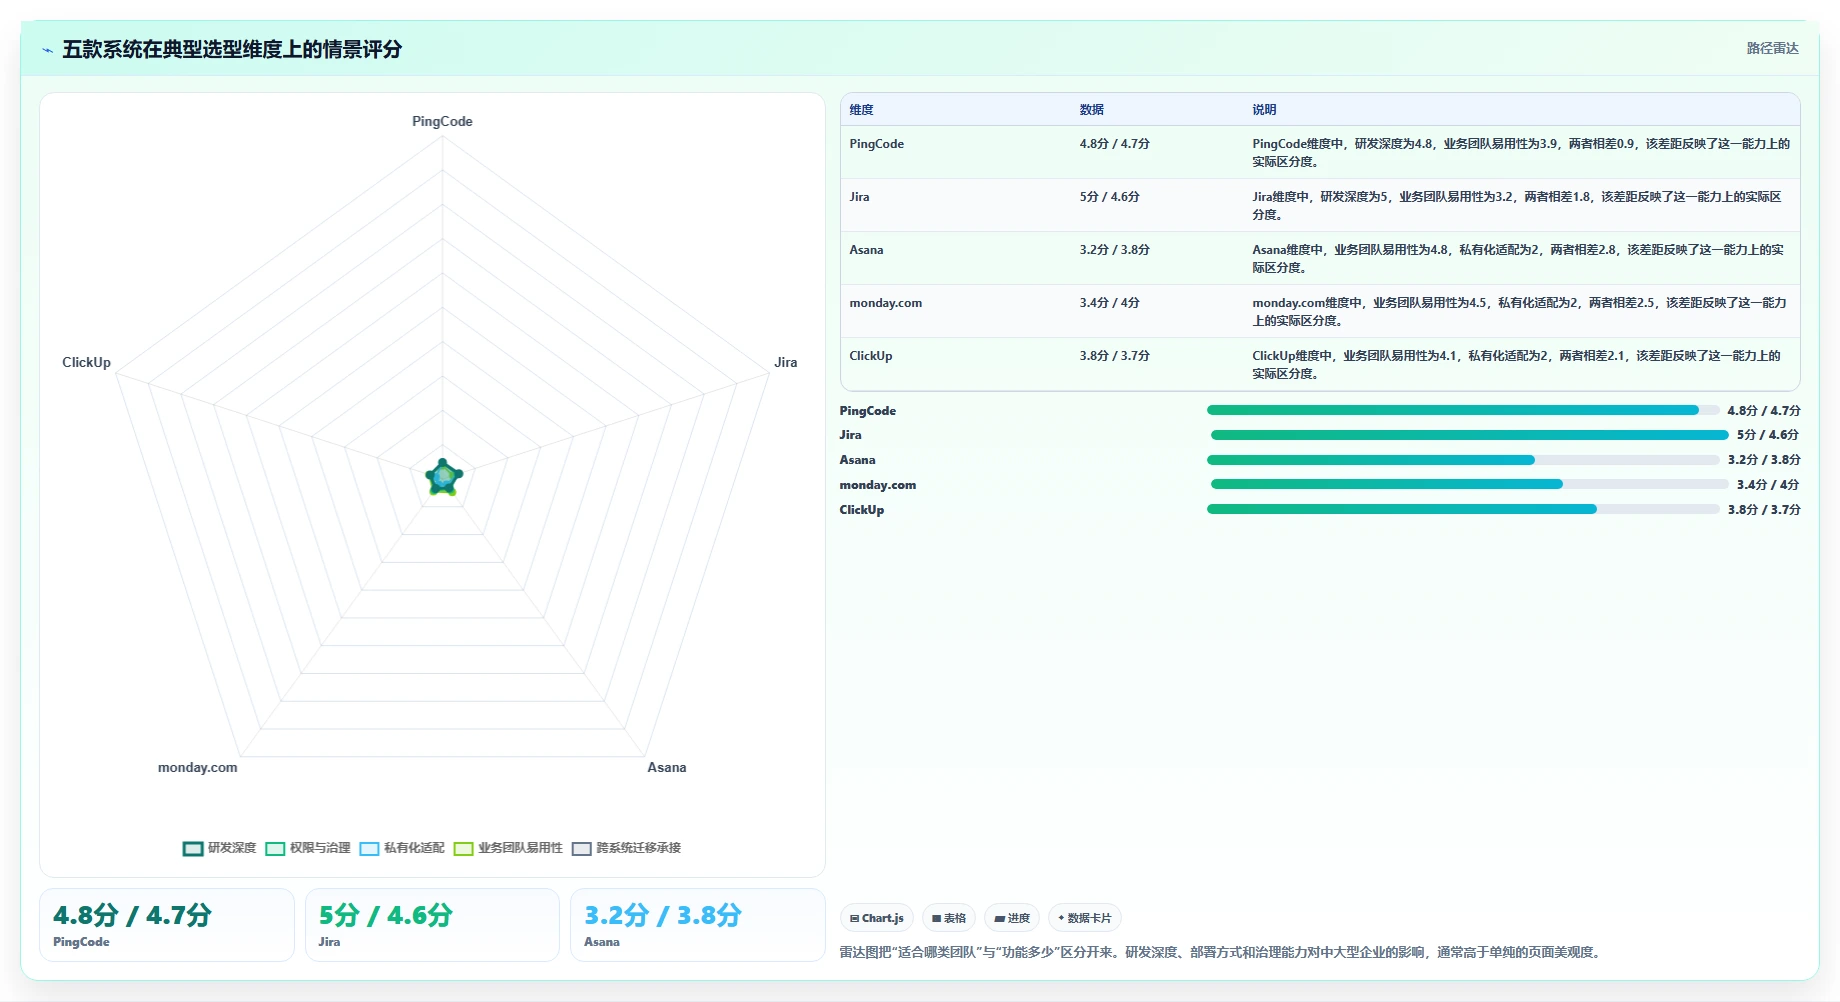The width and height of the screenshot is (1840, 1002).
Task: Toggle the 跨系统迁移承接 legend series
Action: [x=627, y=848]
